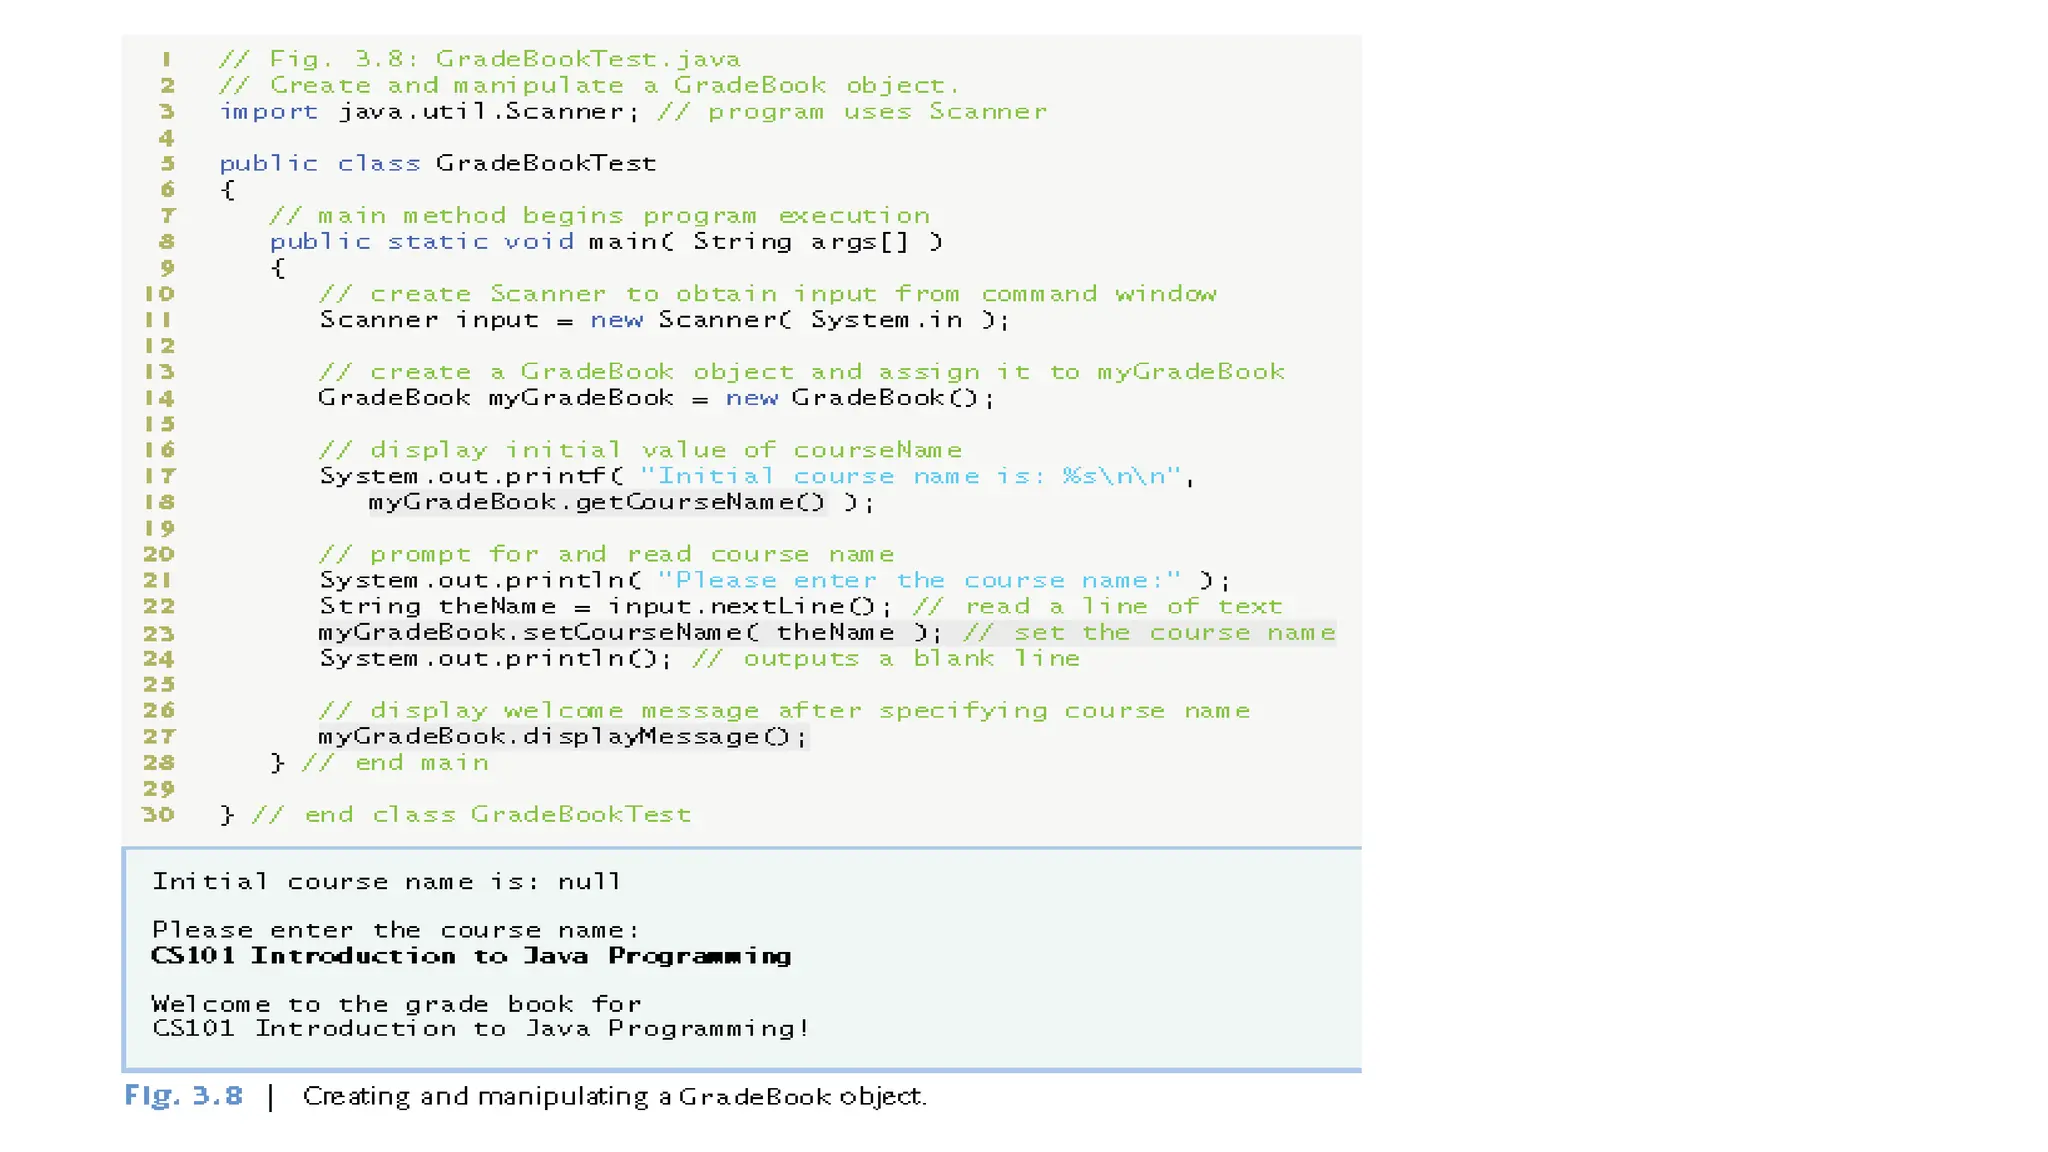Click 'GradeBook myGradeBook' declaration on line 14
Viewport: 2048px width, 1152px height.
point(496,398)
